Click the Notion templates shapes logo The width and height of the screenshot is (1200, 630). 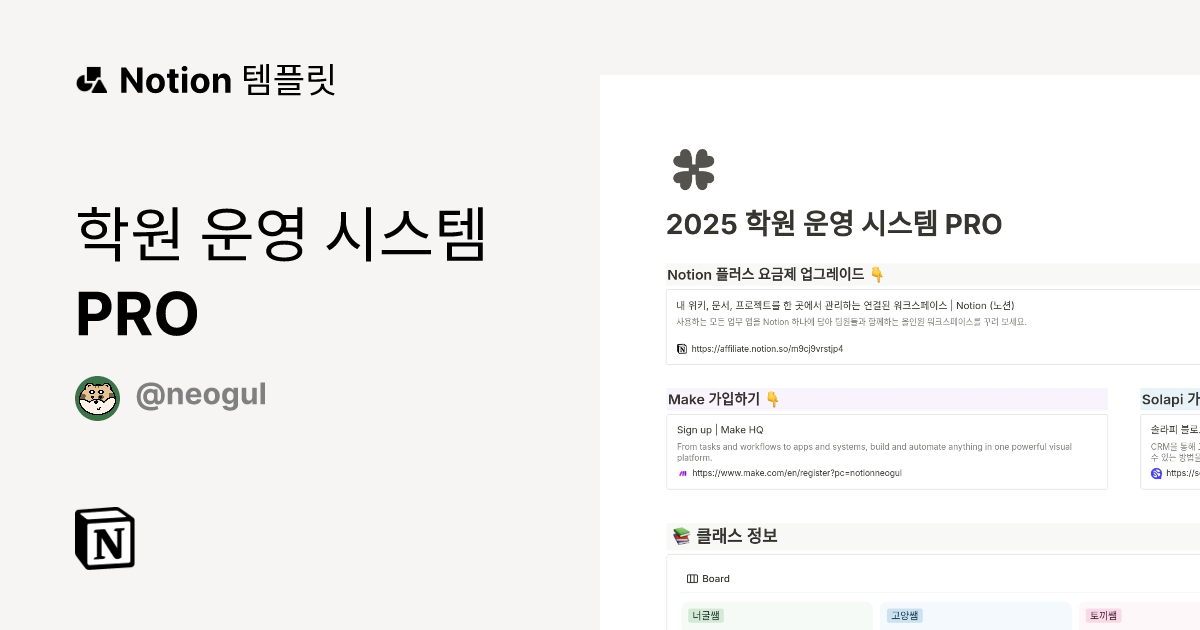click(91, 80)
